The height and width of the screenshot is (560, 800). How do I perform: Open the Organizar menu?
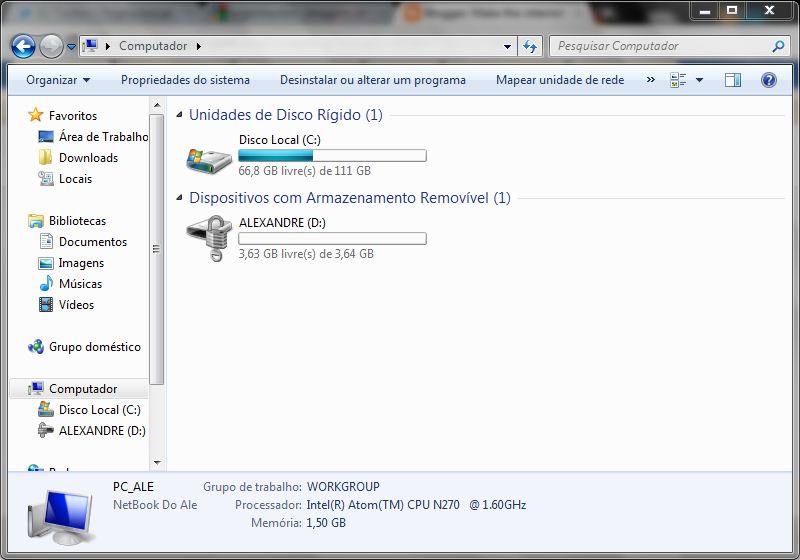[58, 80]
